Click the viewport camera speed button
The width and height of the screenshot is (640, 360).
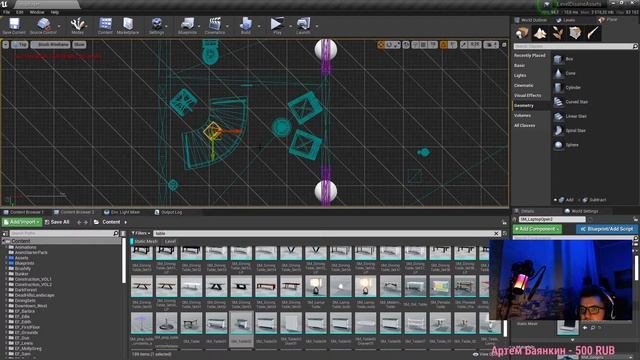490,44
